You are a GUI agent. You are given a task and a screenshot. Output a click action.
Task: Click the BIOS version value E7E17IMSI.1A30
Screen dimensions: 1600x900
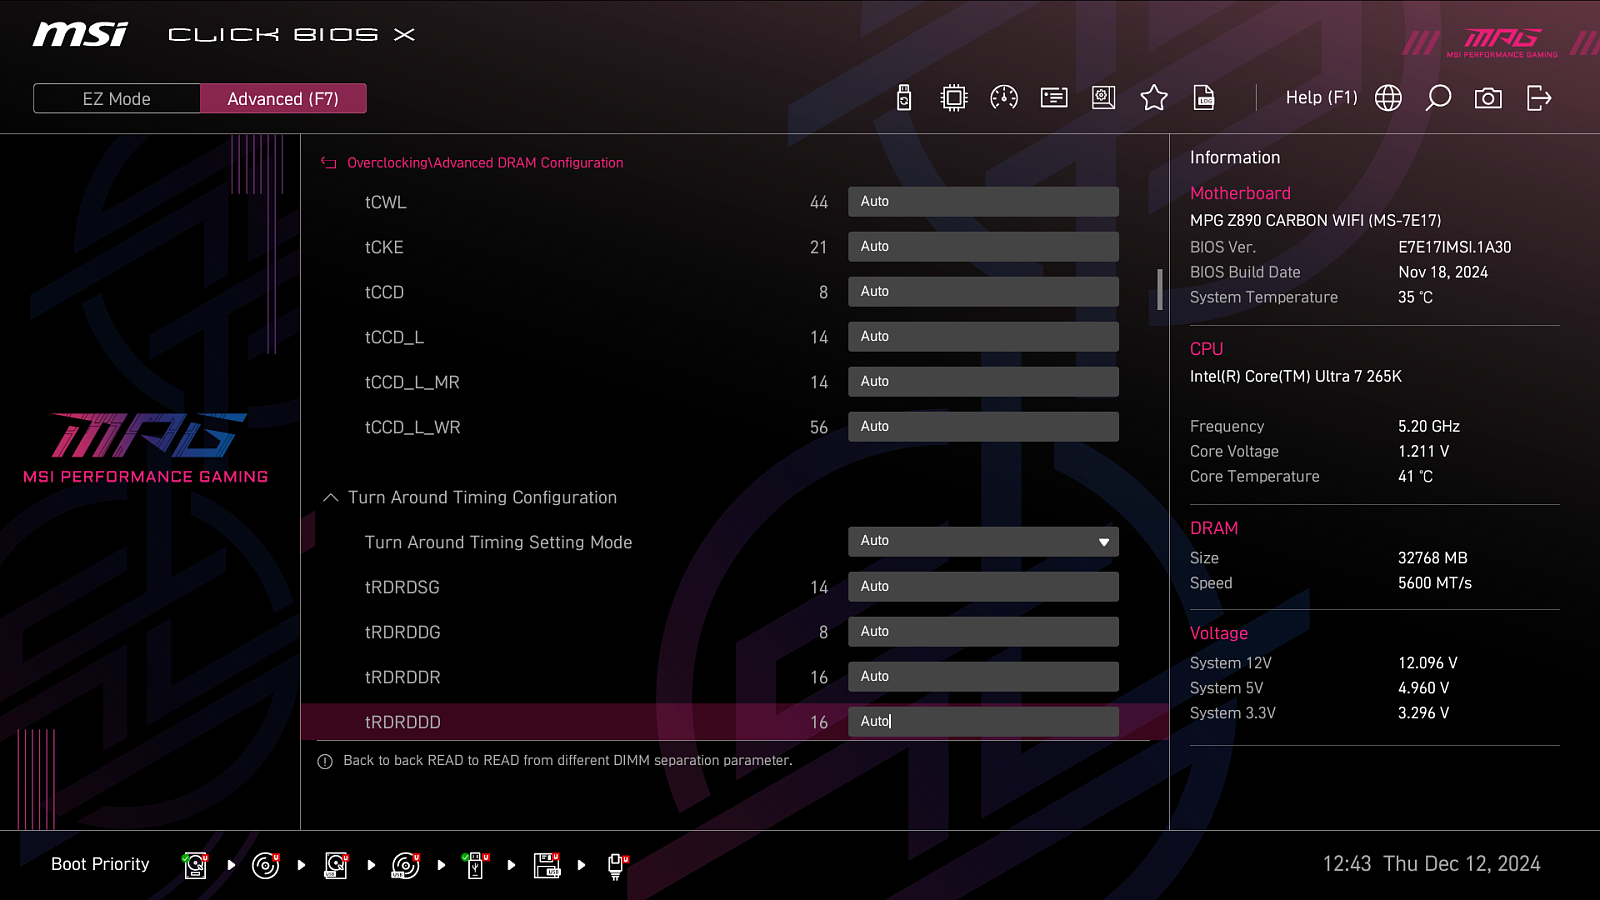[1454, 247]
